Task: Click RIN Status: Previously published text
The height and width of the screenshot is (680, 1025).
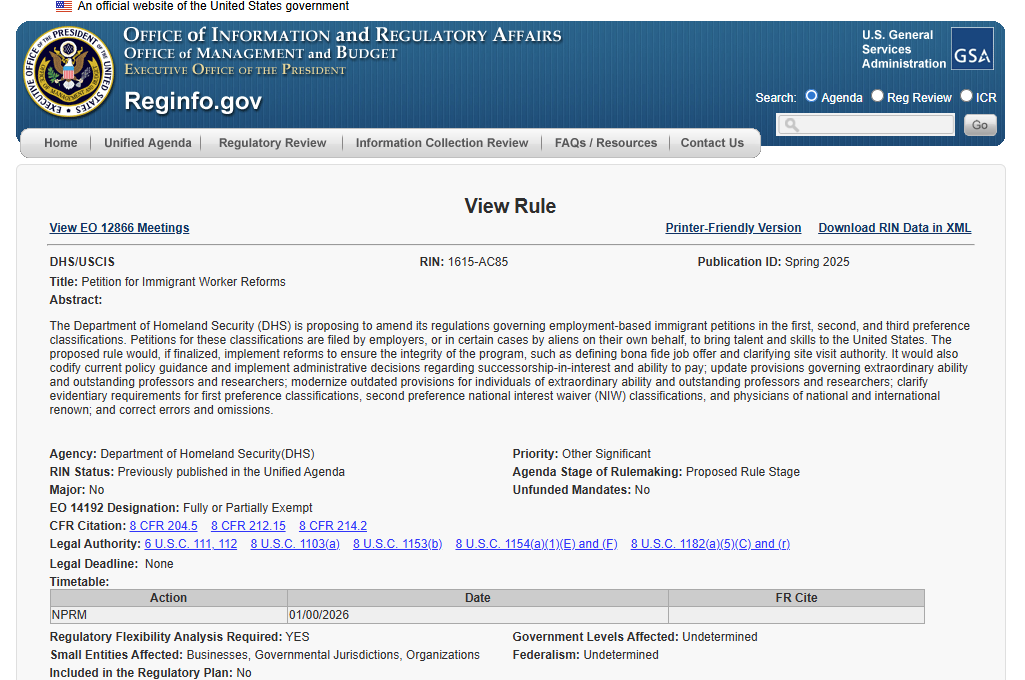Action: pyautogui.click(x=197, y=472)
